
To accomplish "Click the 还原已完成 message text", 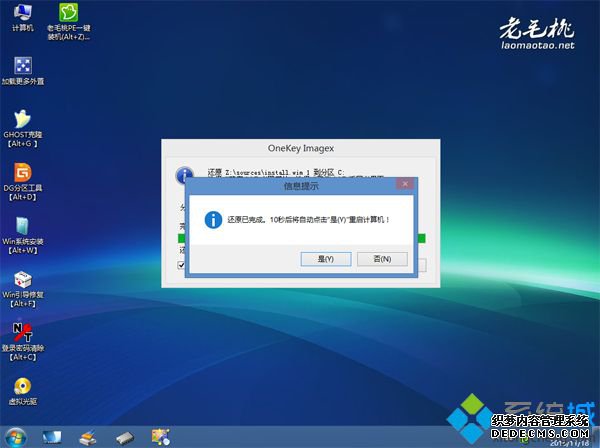I will tap(308, 220).
